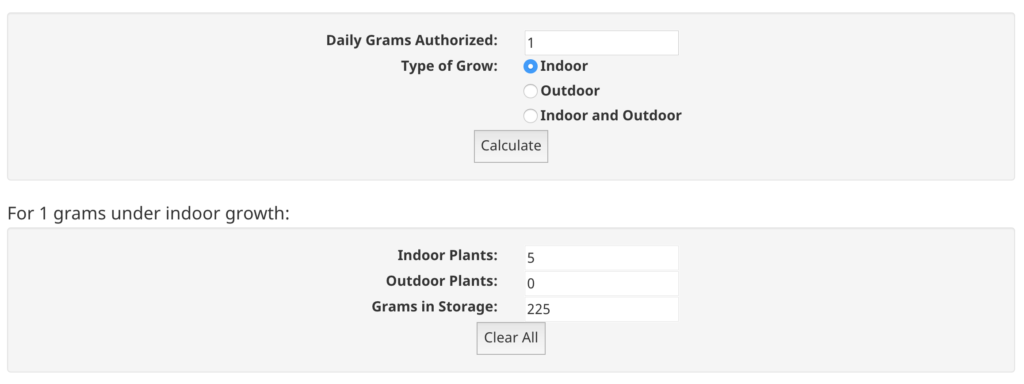Focus the Indoor Plants result field
This screenshot has height=384, width=1024.
coord(601,258)
